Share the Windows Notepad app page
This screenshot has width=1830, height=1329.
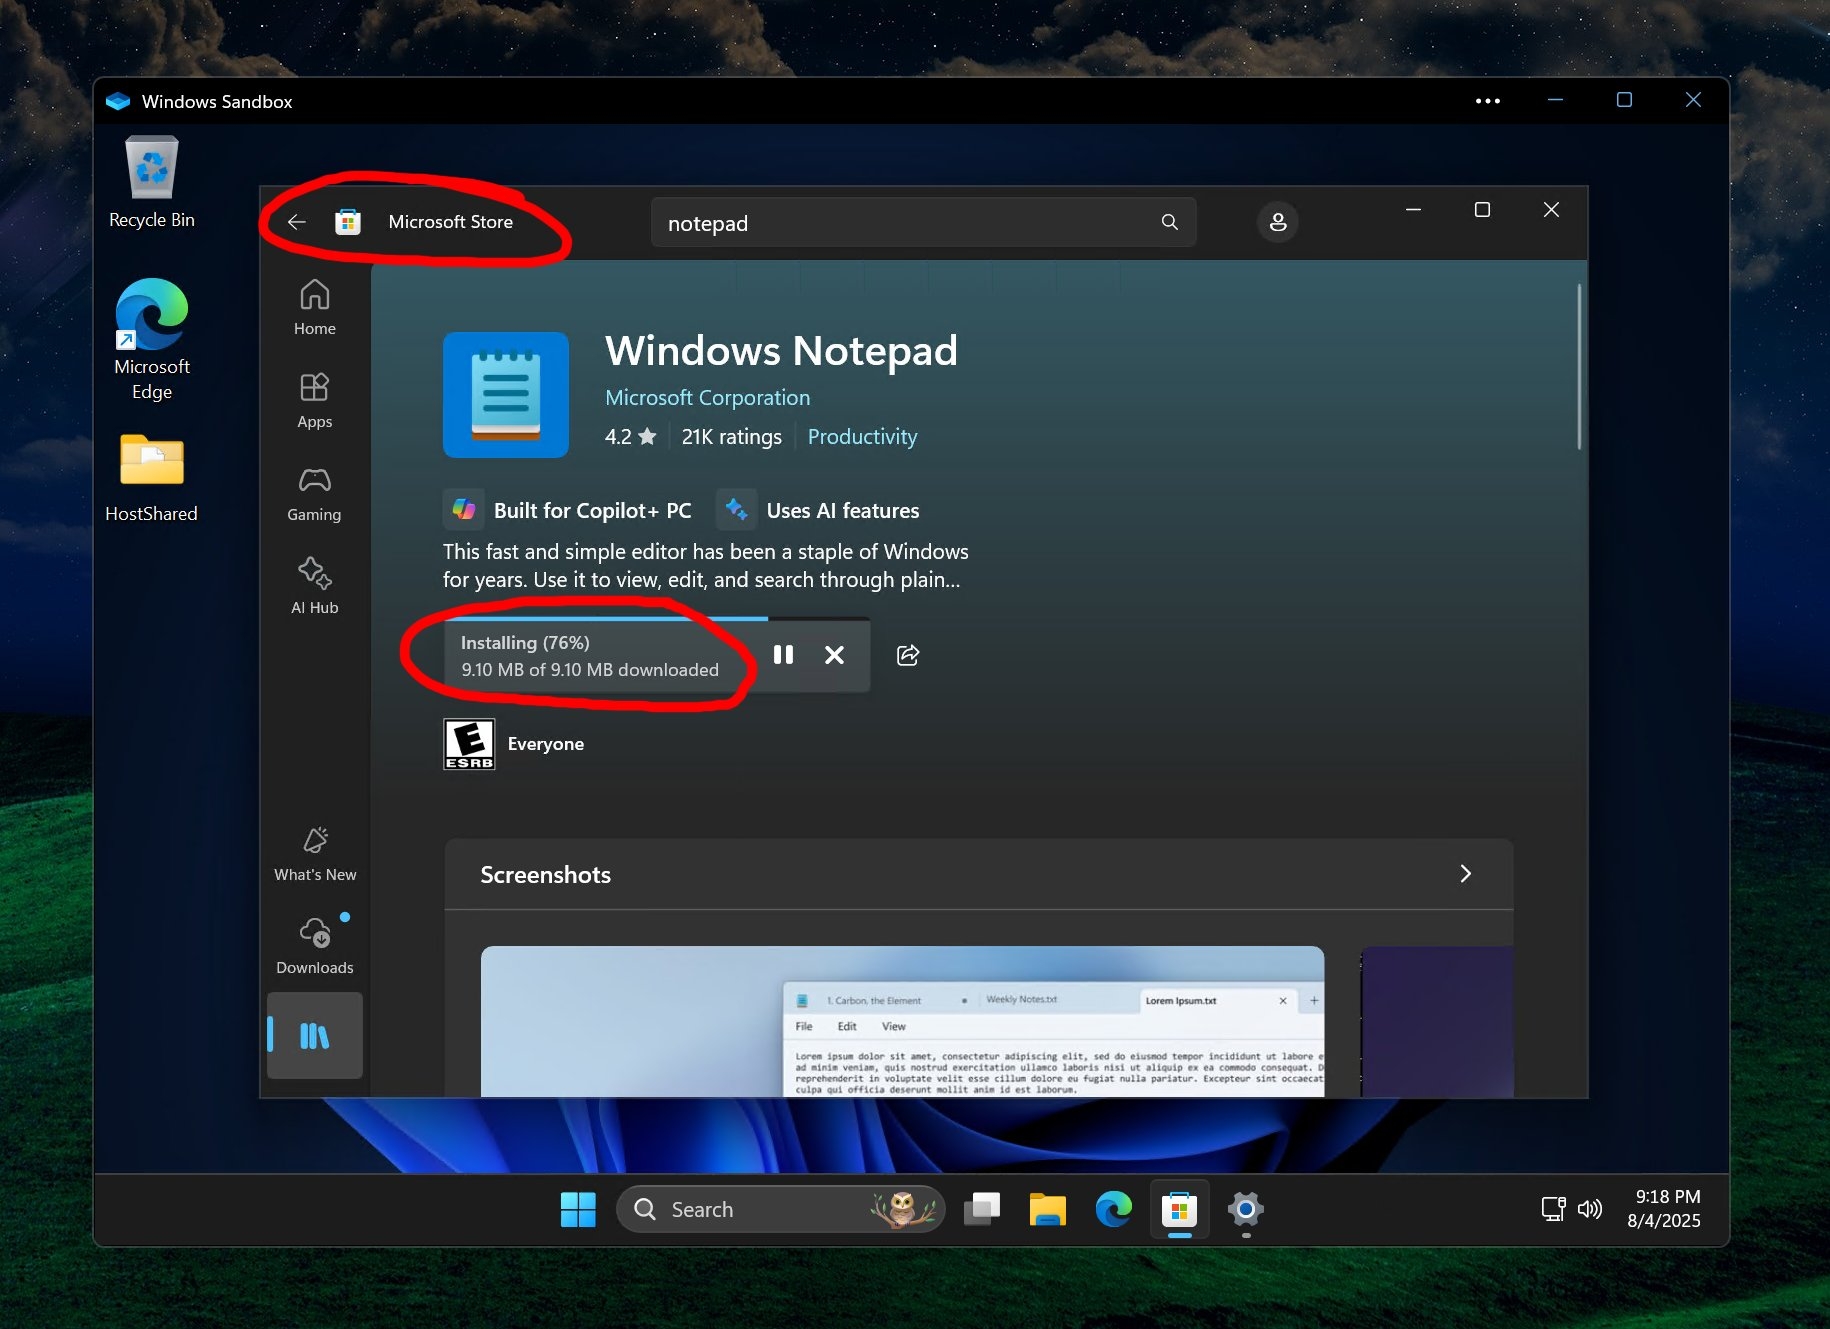coord(908,655)
